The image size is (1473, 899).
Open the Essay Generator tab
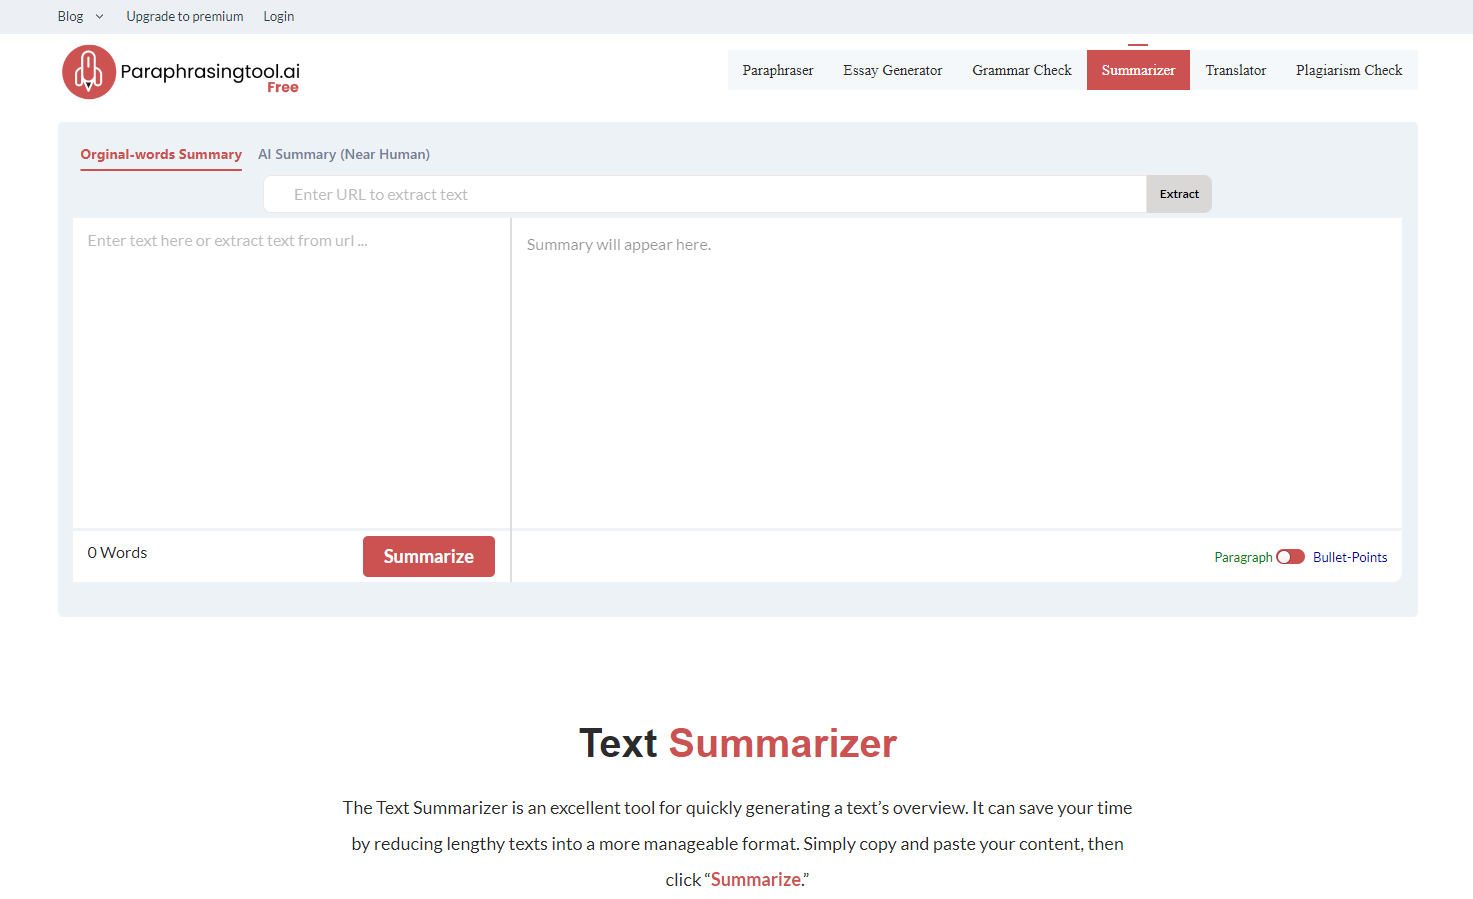click(x=893, y=70)
